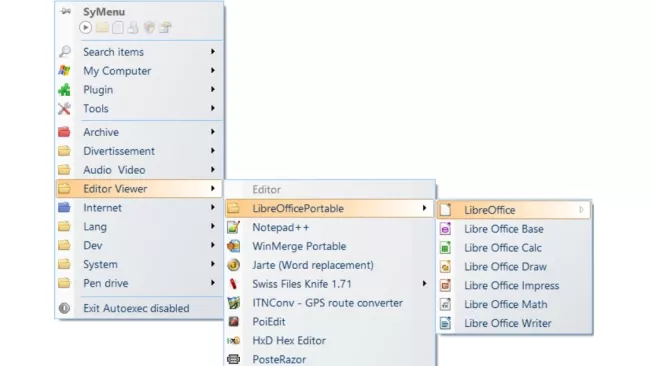The width and height of the screenshot is (650, 366).
Task: Expand the Pen drive submenu arrow
Action: 213,283
